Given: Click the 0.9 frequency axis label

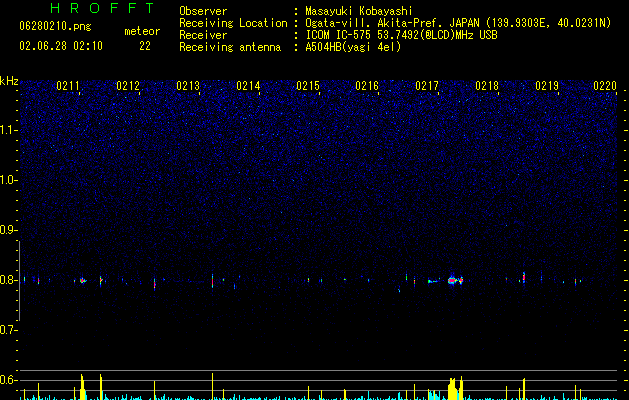Looking at the screenshot, I should 8,230.
